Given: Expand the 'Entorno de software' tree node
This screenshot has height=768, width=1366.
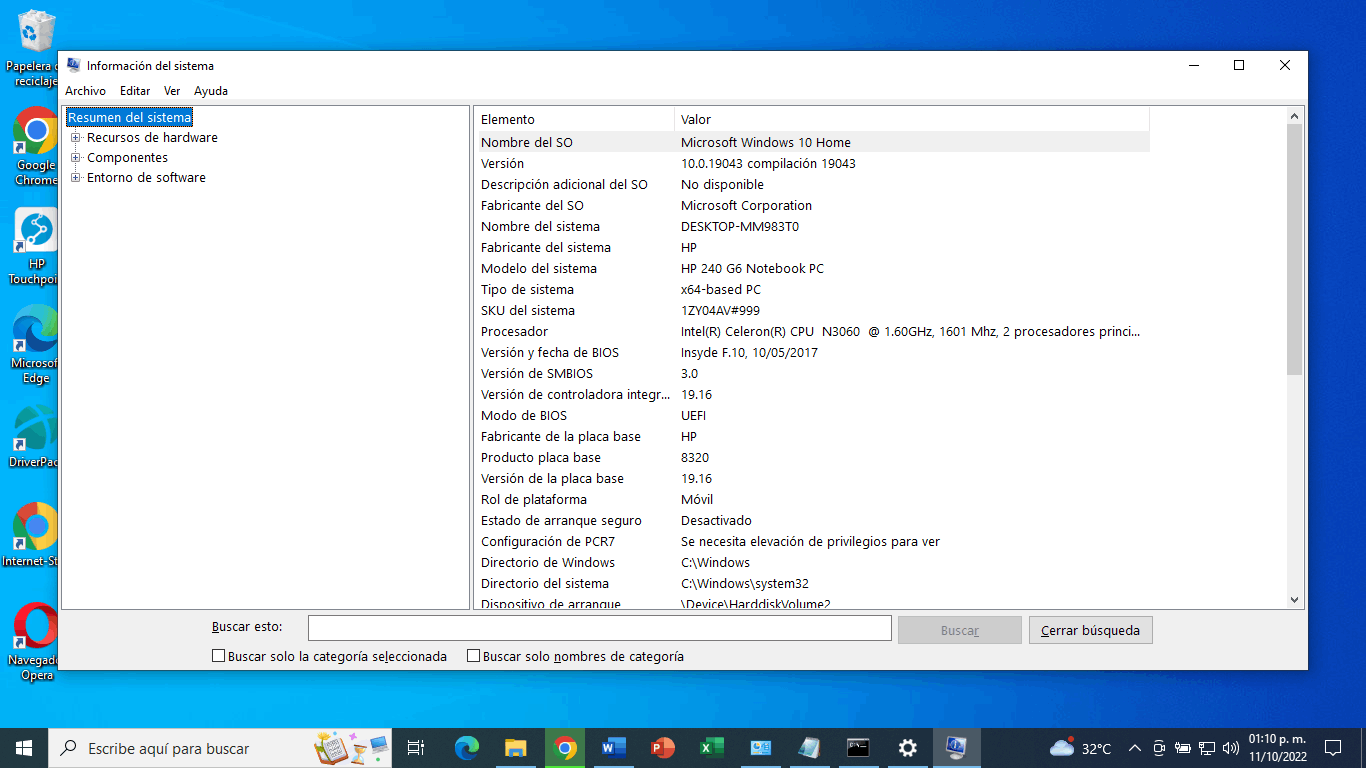Looking at the screenshot, I should [76, 178].
